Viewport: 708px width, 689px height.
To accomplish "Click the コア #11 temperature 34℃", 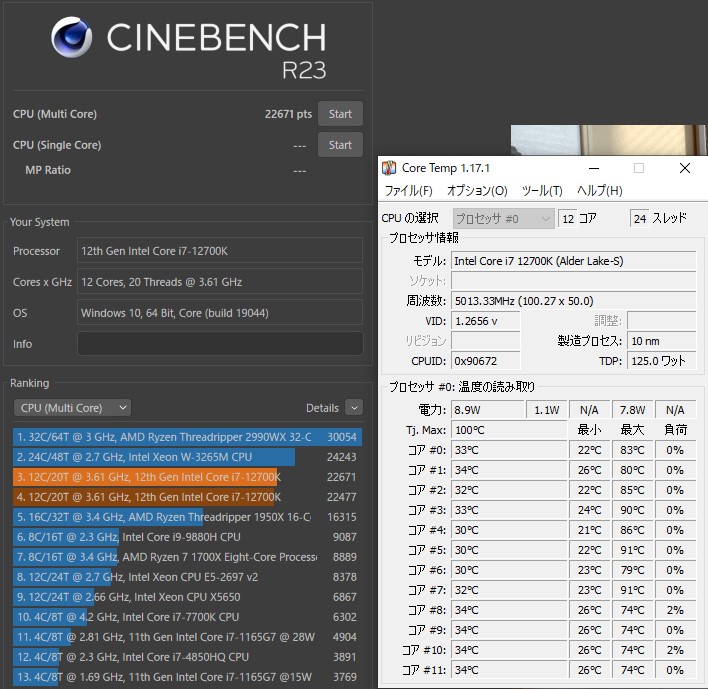I will 509,670.
